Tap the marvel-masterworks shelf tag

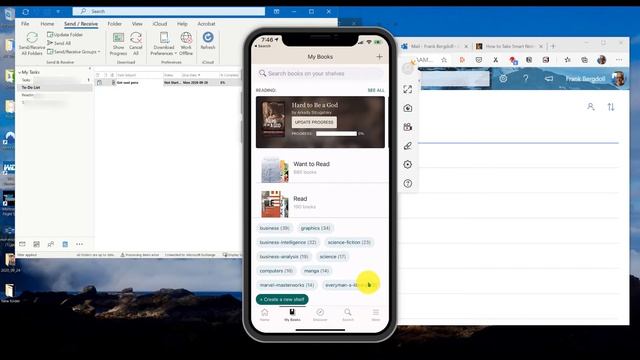[287, 285]
